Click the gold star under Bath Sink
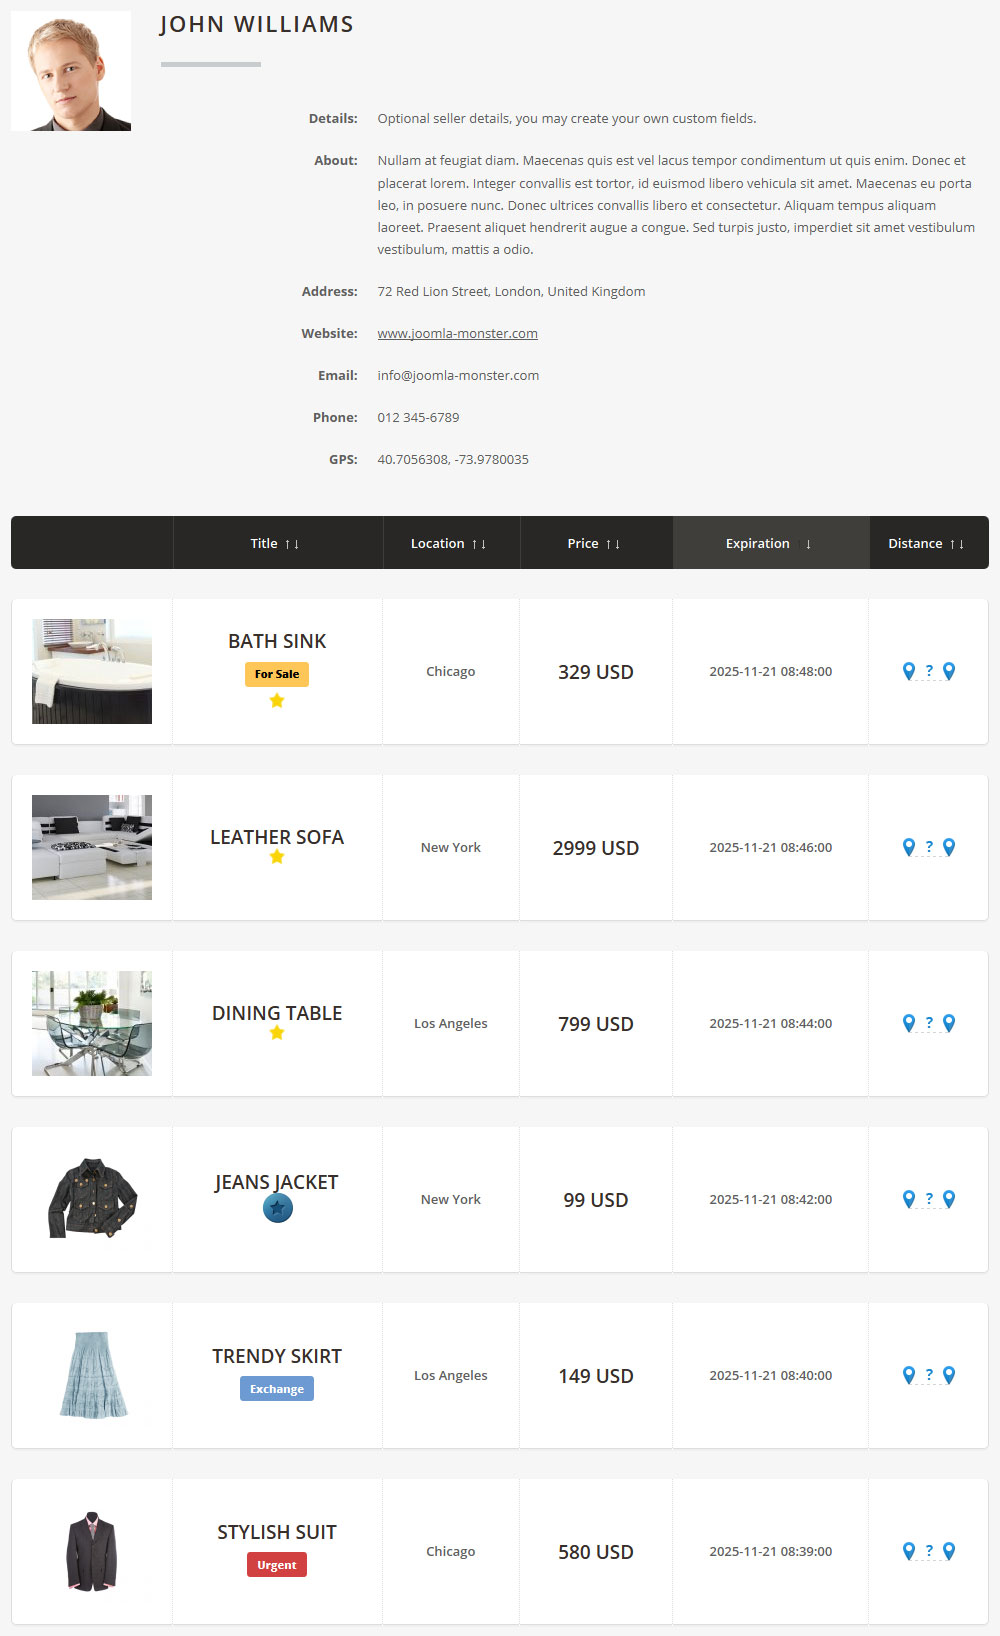The width and height of the screenshot is (1000, 1636). (x=277, y=701)
